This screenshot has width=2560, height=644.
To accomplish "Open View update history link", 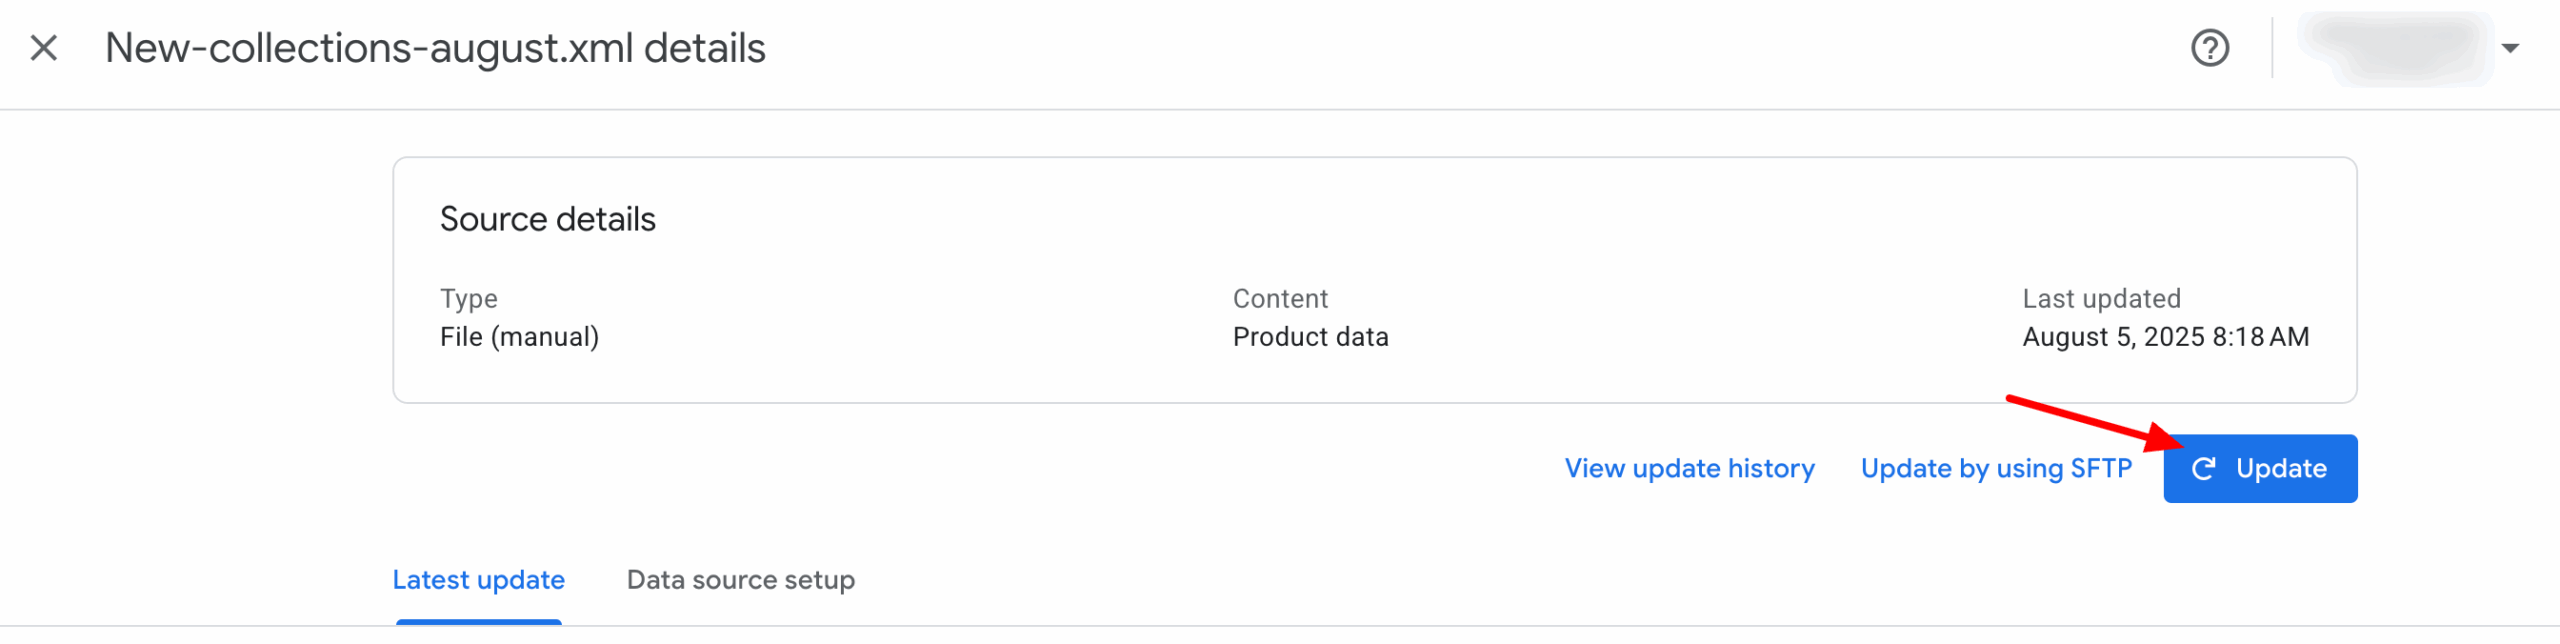I will 1688,468.
